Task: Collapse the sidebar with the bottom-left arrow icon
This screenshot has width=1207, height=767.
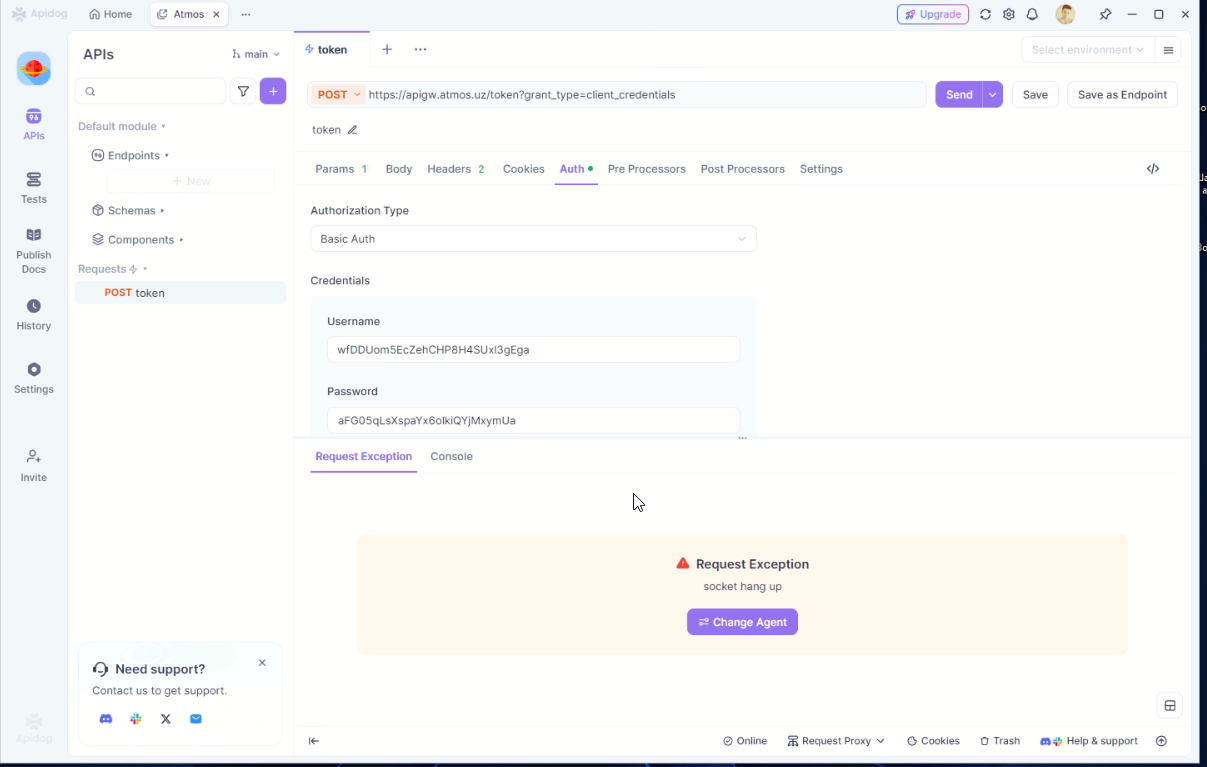Action: tap(313, 741)
